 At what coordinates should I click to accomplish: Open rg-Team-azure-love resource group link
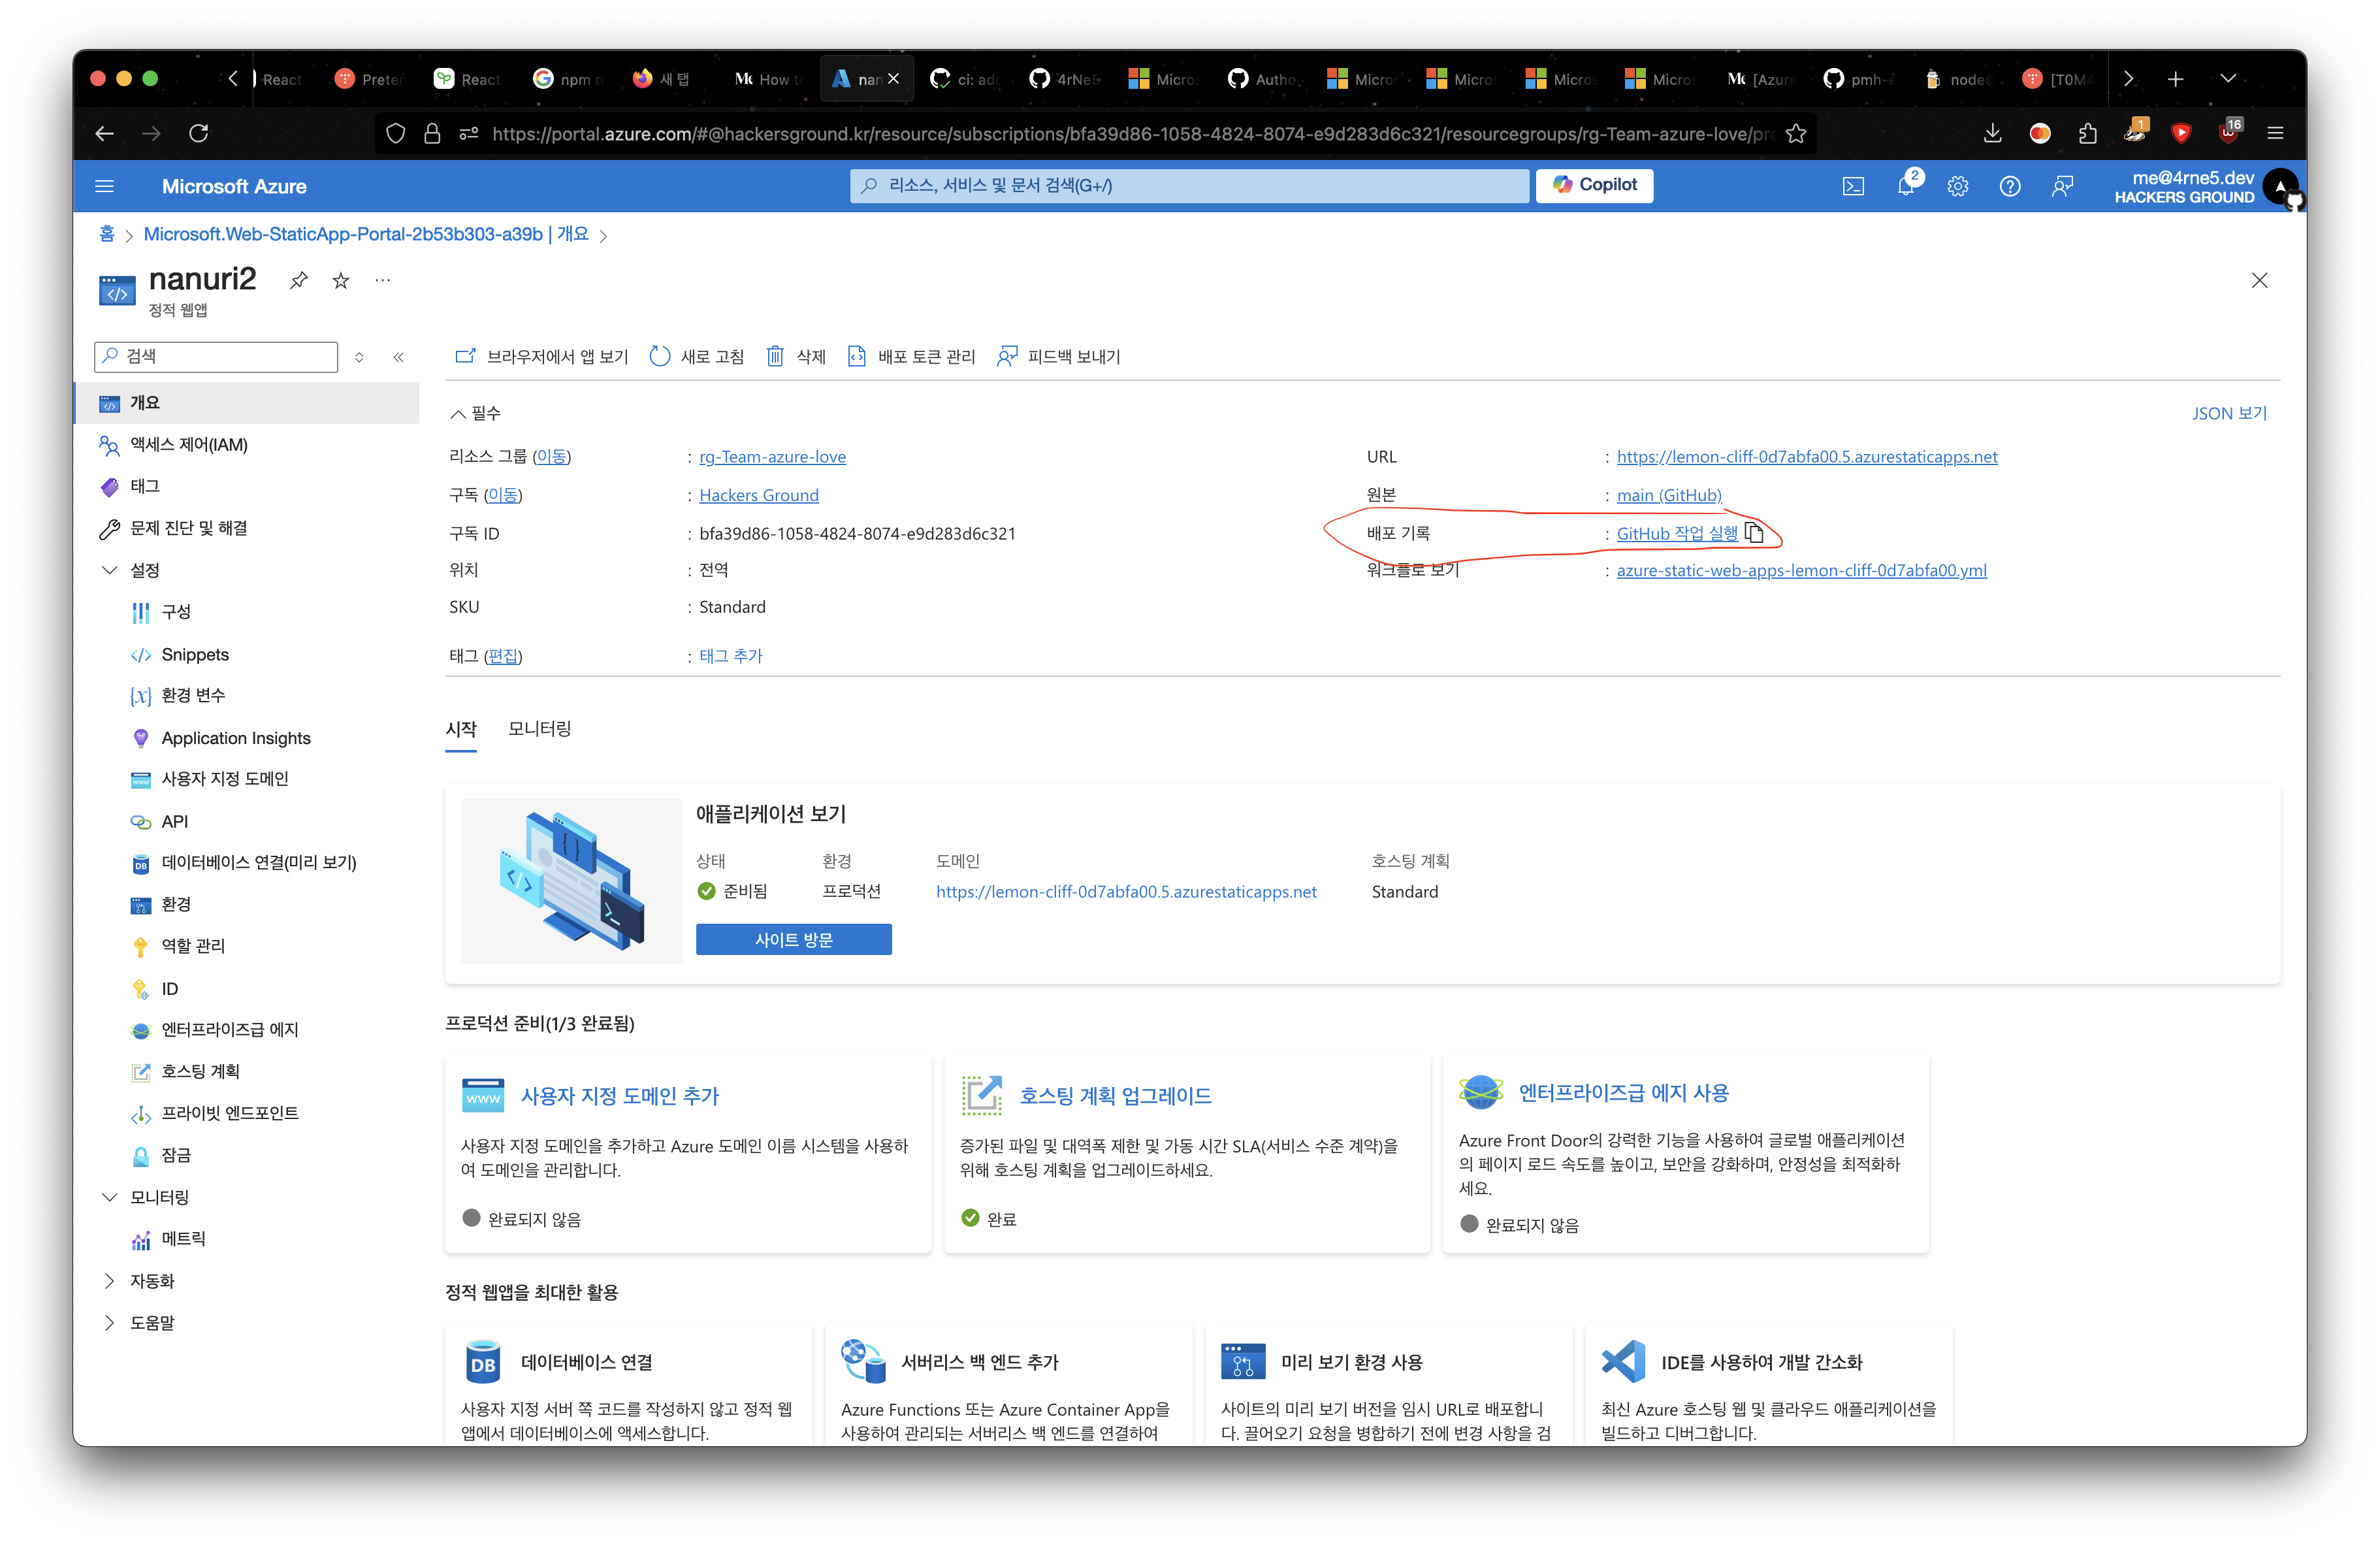(x=772, y=457)
